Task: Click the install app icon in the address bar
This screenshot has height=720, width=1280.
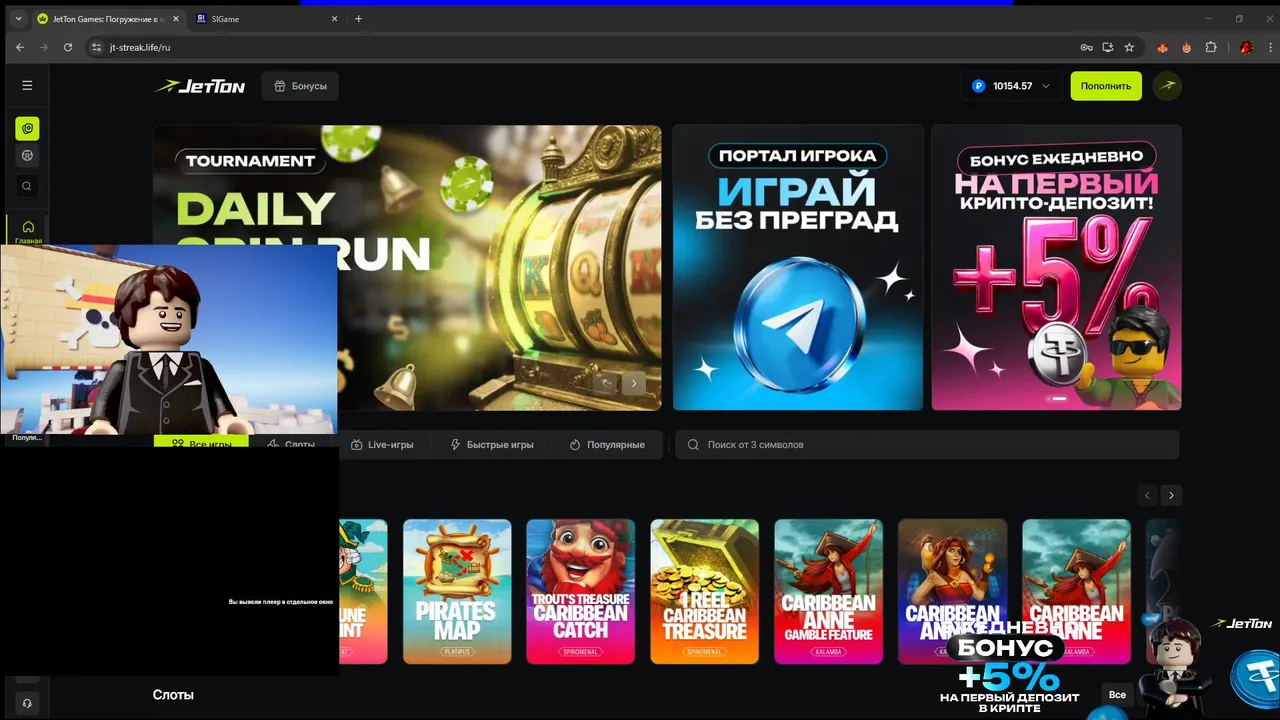Action: pyautogui.click(x=1108, y=47)
